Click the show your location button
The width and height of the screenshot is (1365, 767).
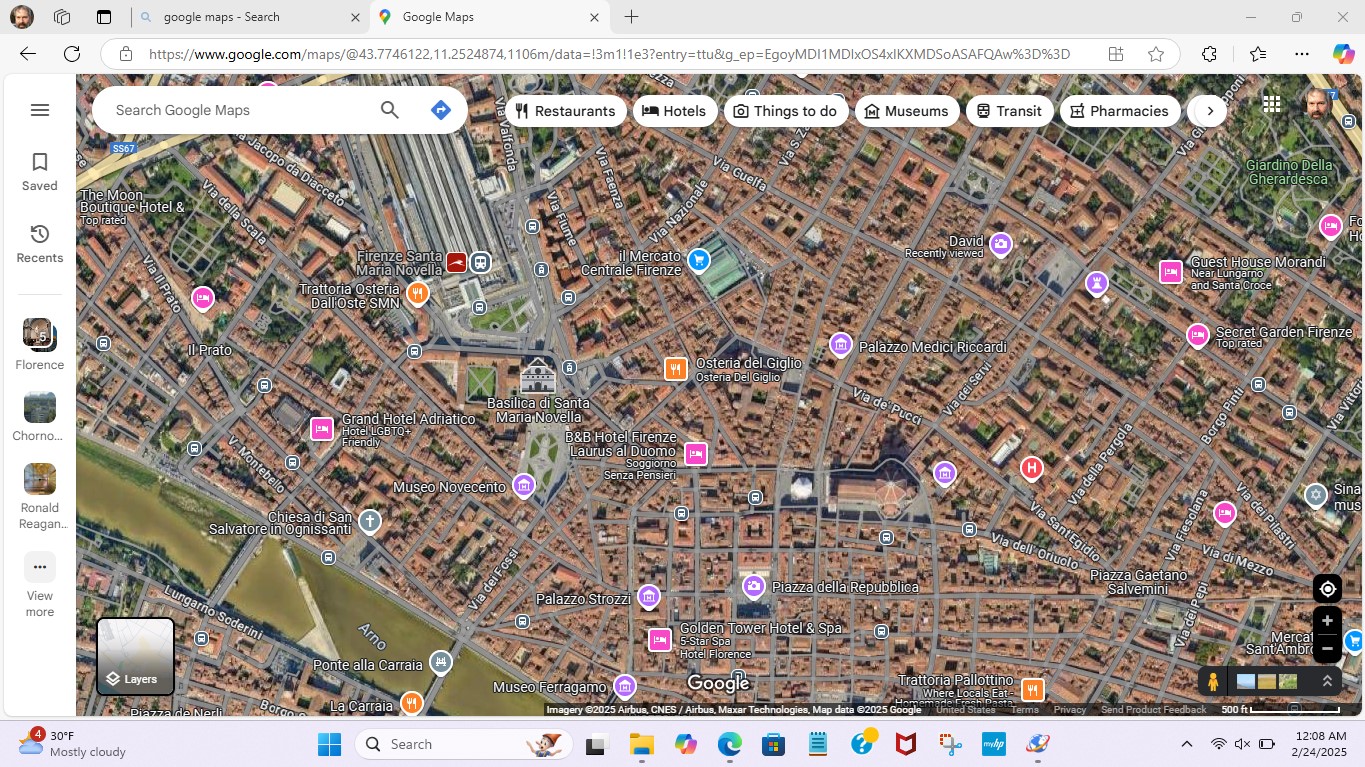click(1327, 588)
